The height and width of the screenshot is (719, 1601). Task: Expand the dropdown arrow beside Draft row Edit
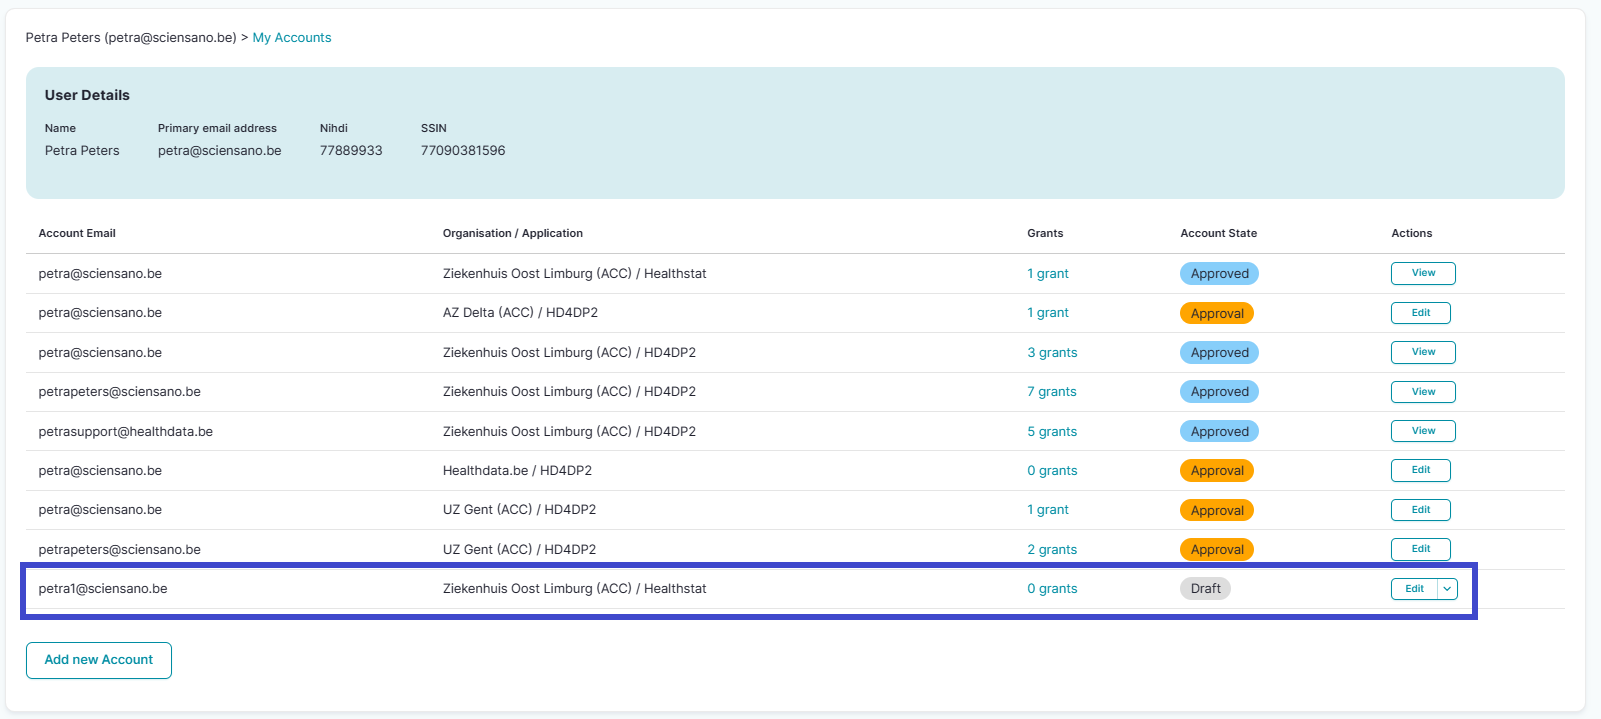1447,589
